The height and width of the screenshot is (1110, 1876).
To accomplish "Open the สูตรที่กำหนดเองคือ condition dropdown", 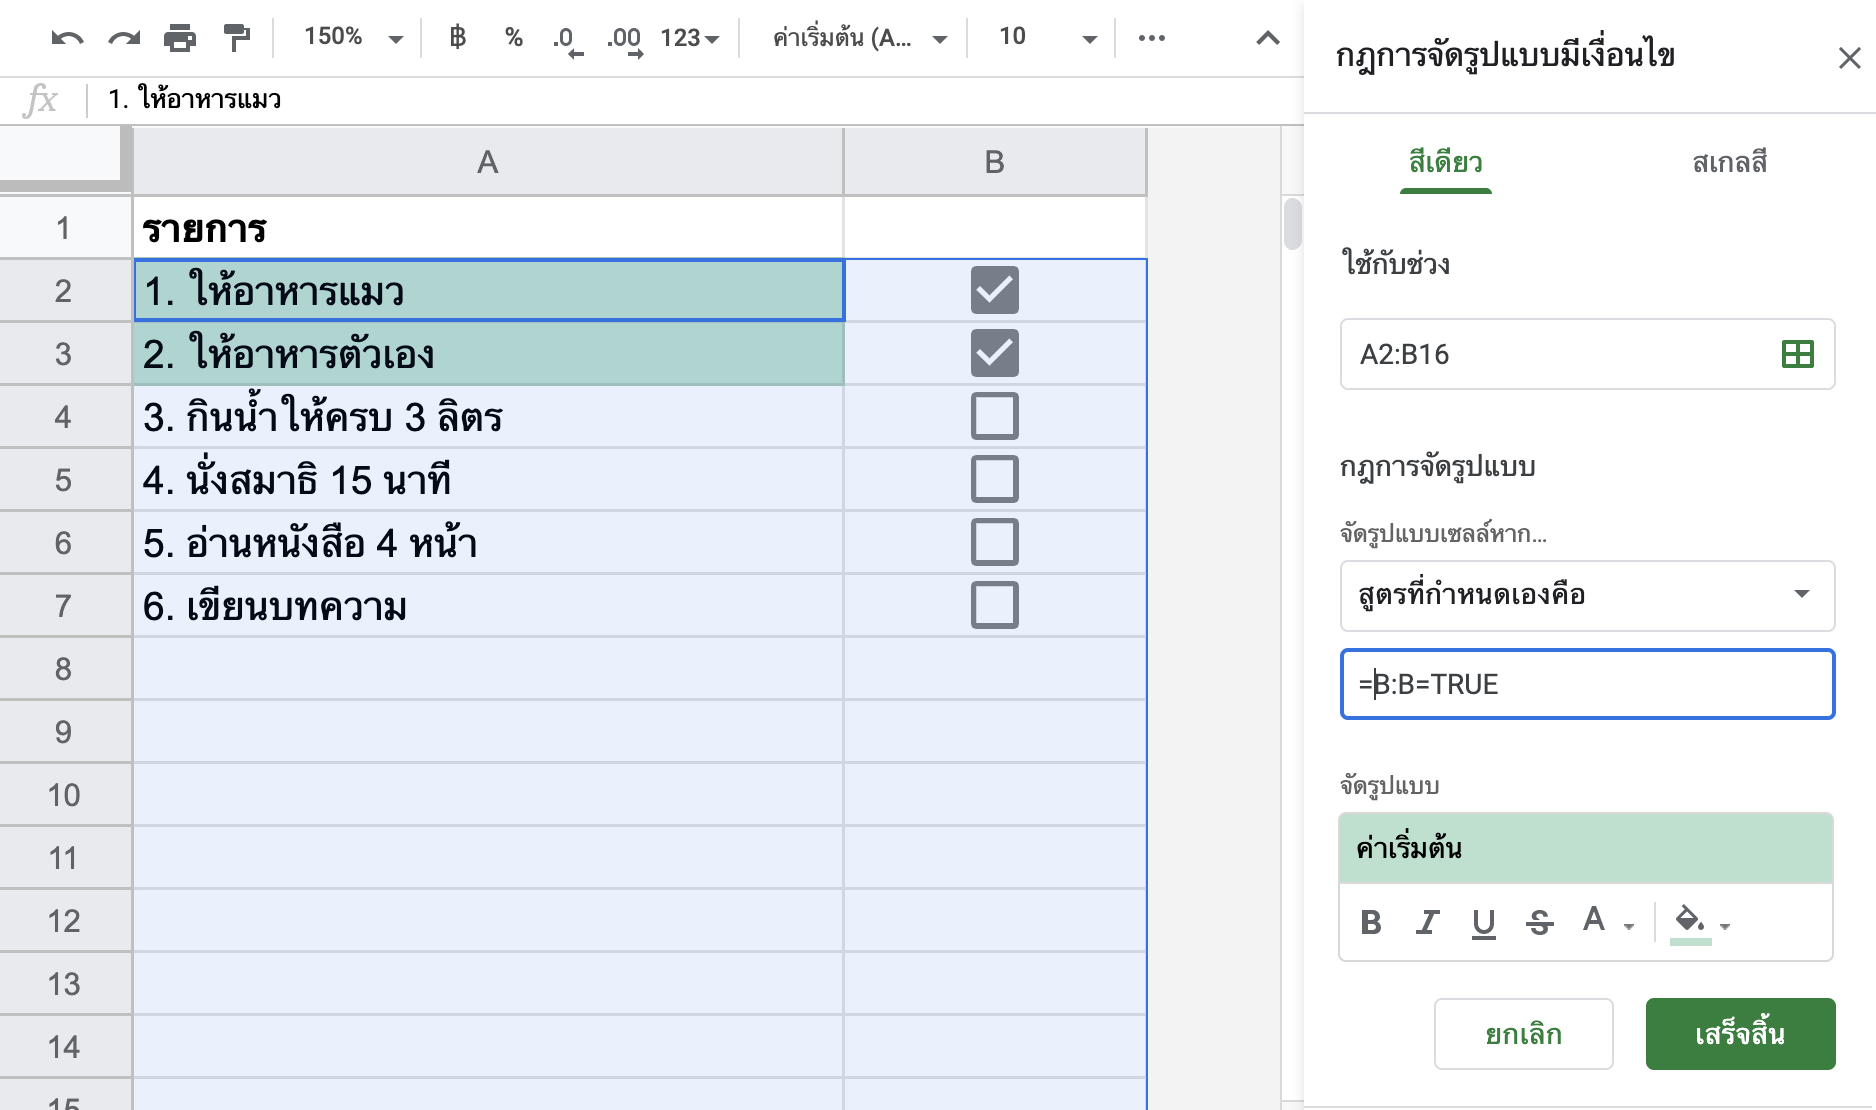I will pos(1587,596).
